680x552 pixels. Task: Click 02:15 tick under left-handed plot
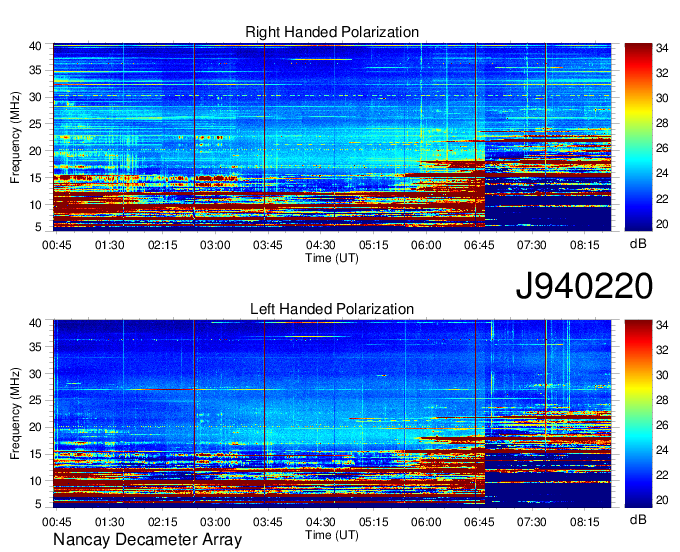point(163,522)
